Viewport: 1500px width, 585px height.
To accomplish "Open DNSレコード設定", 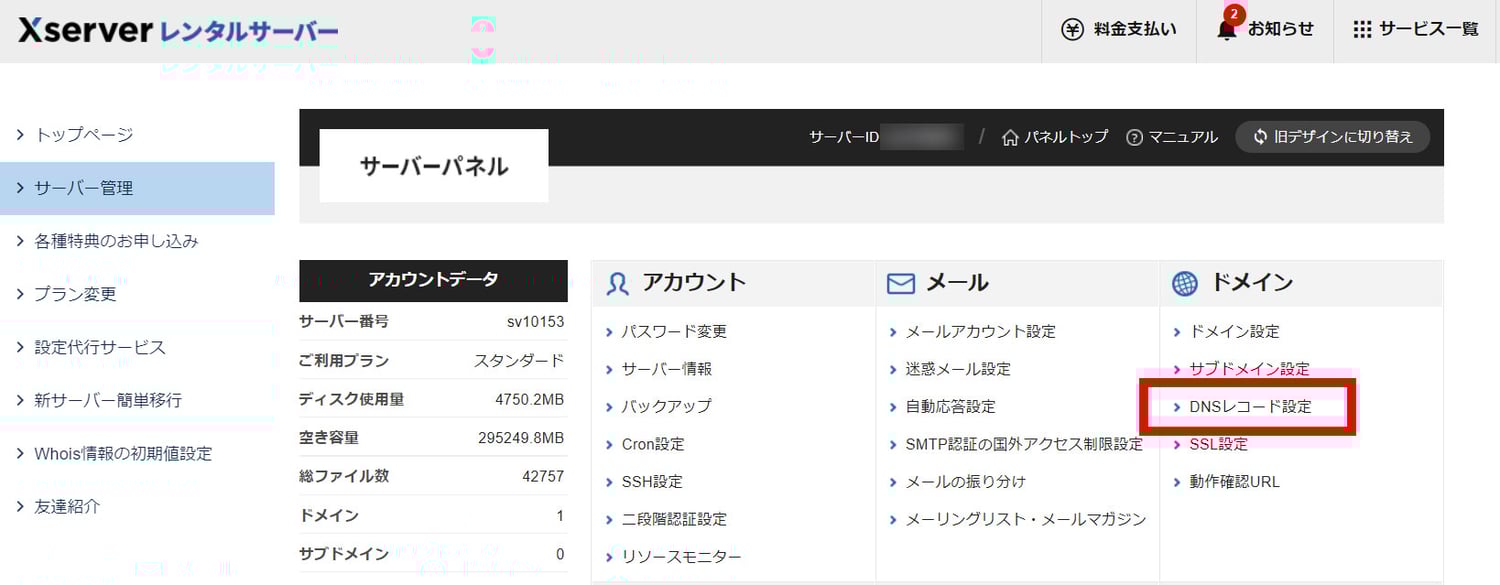I will click(x=1249, y=406).
